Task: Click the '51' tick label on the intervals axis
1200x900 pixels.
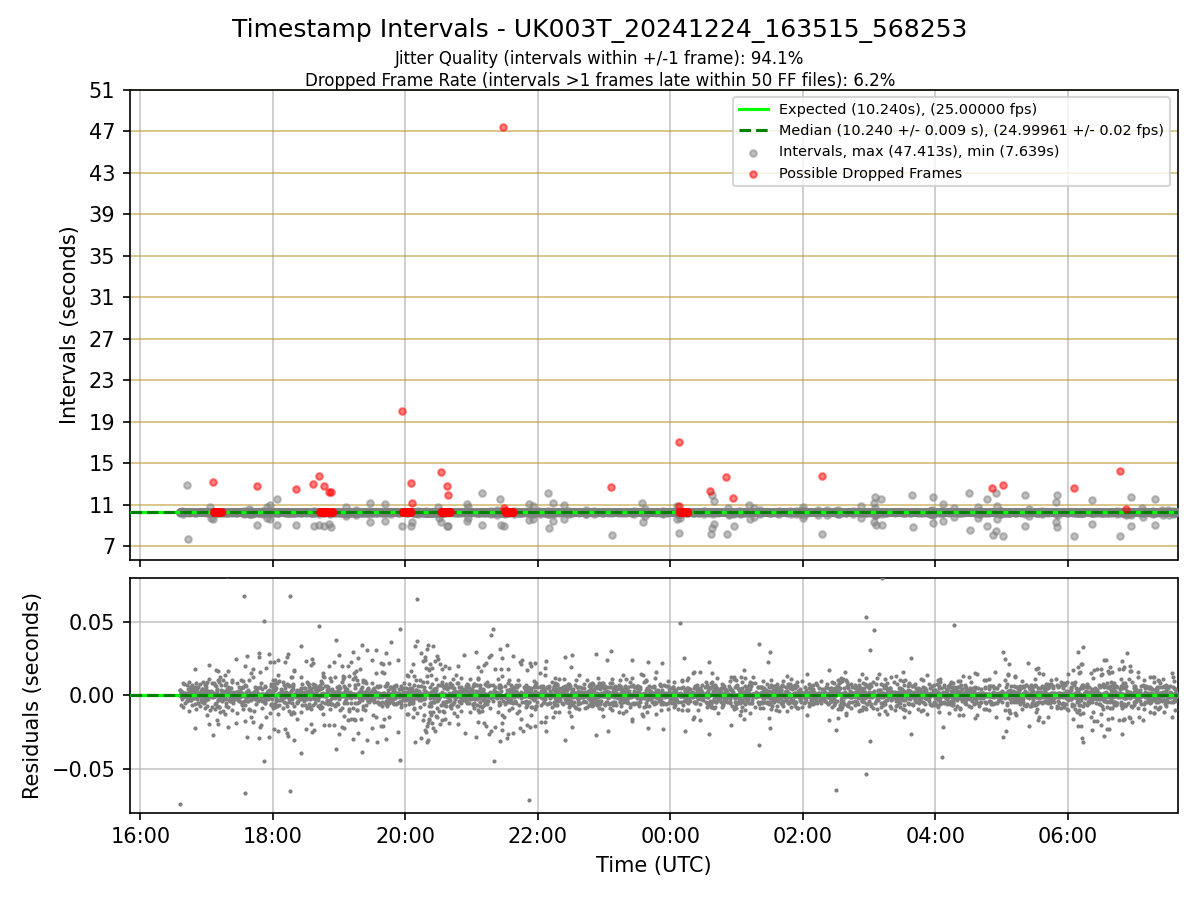Action: point(102,91)
